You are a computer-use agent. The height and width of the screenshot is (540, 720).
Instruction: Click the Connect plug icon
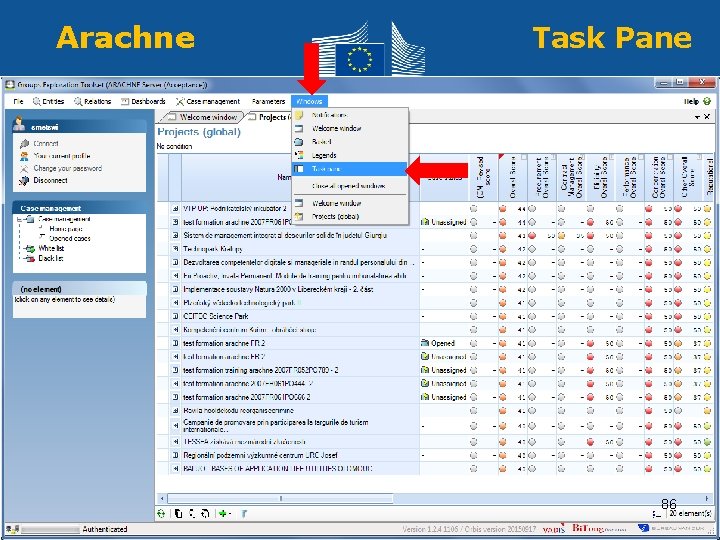click(x=24, y=144)
